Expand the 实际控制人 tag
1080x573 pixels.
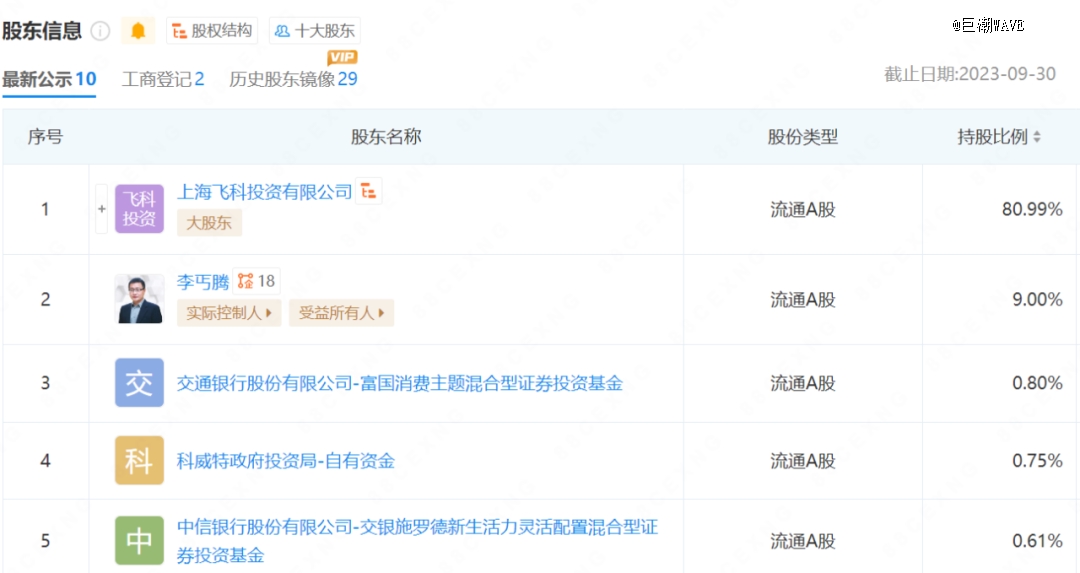point(229,313)
